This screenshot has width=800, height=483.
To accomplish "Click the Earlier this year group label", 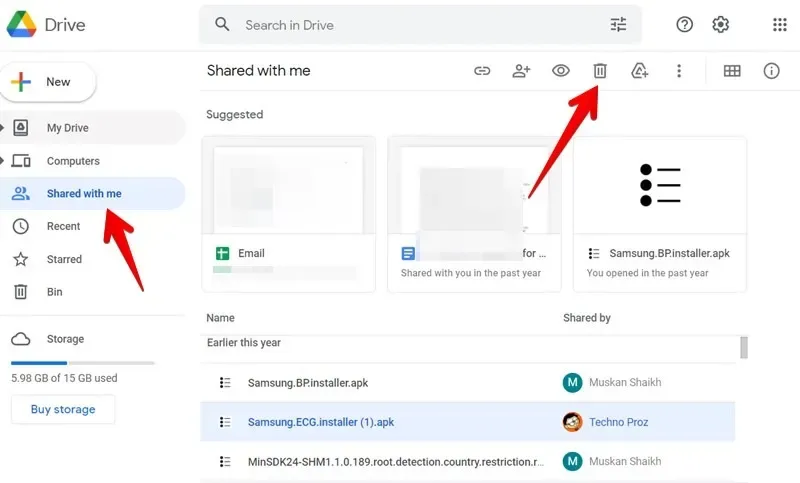I will pos(244,342).
